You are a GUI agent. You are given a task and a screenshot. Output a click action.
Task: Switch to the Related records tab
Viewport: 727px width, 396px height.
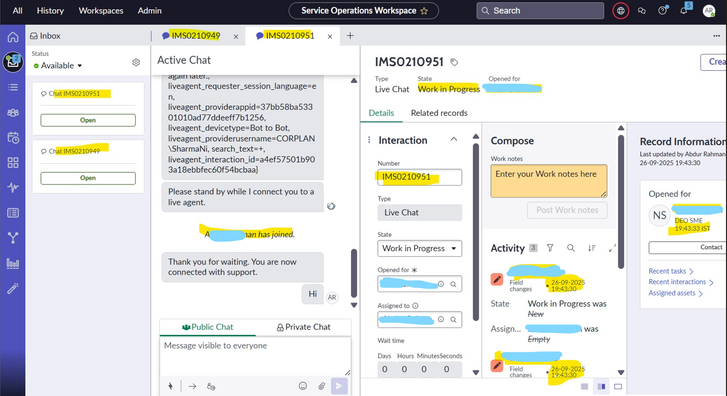(x=439, y=113)
